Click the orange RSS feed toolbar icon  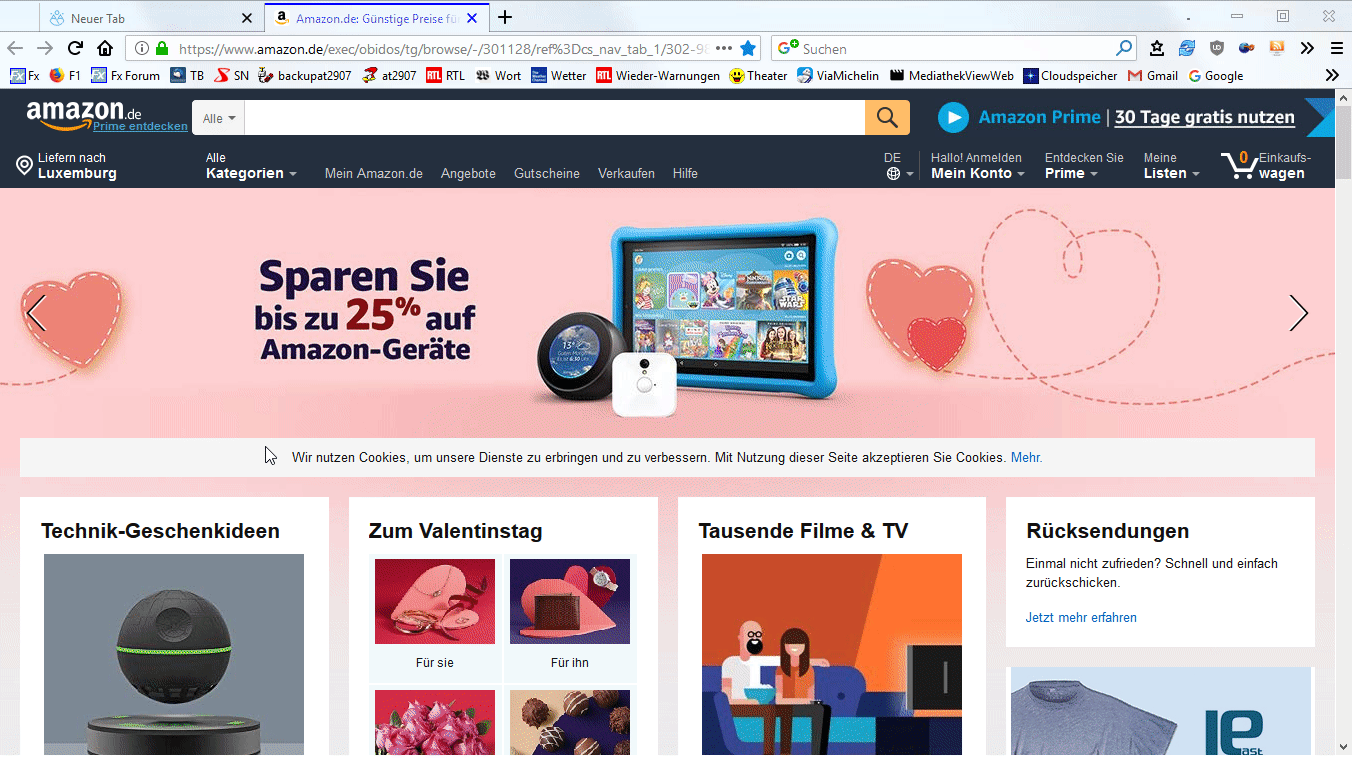[x=1277, y=48]
